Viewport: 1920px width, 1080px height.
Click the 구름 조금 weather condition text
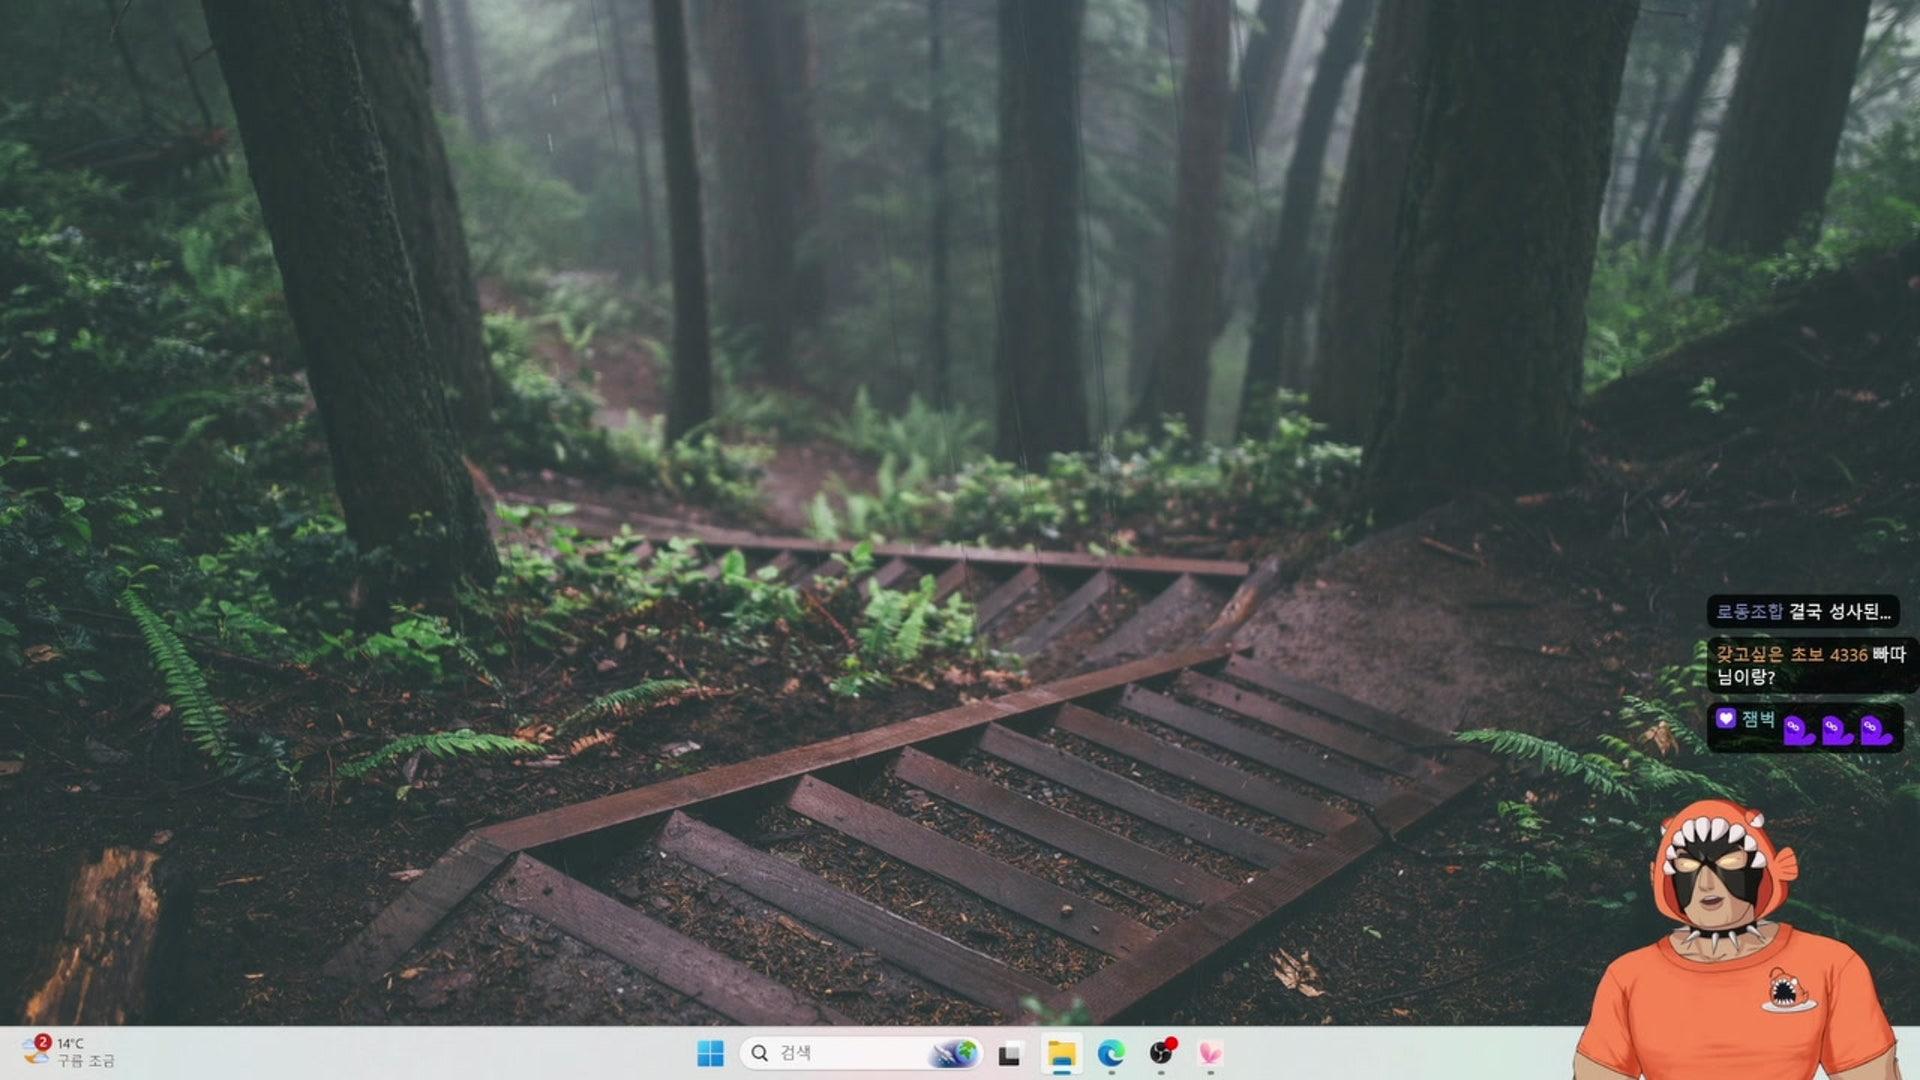pos(86,1061)
